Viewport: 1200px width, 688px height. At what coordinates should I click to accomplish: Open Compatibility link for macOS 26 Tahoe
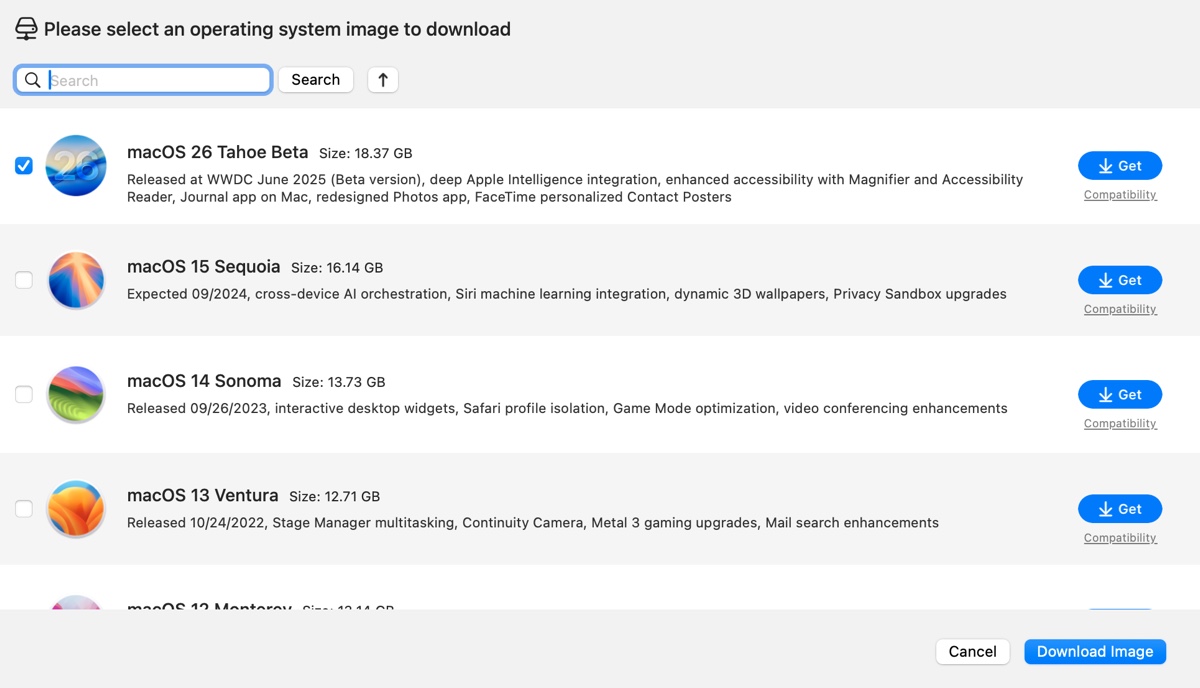(x=1120, y=195)
